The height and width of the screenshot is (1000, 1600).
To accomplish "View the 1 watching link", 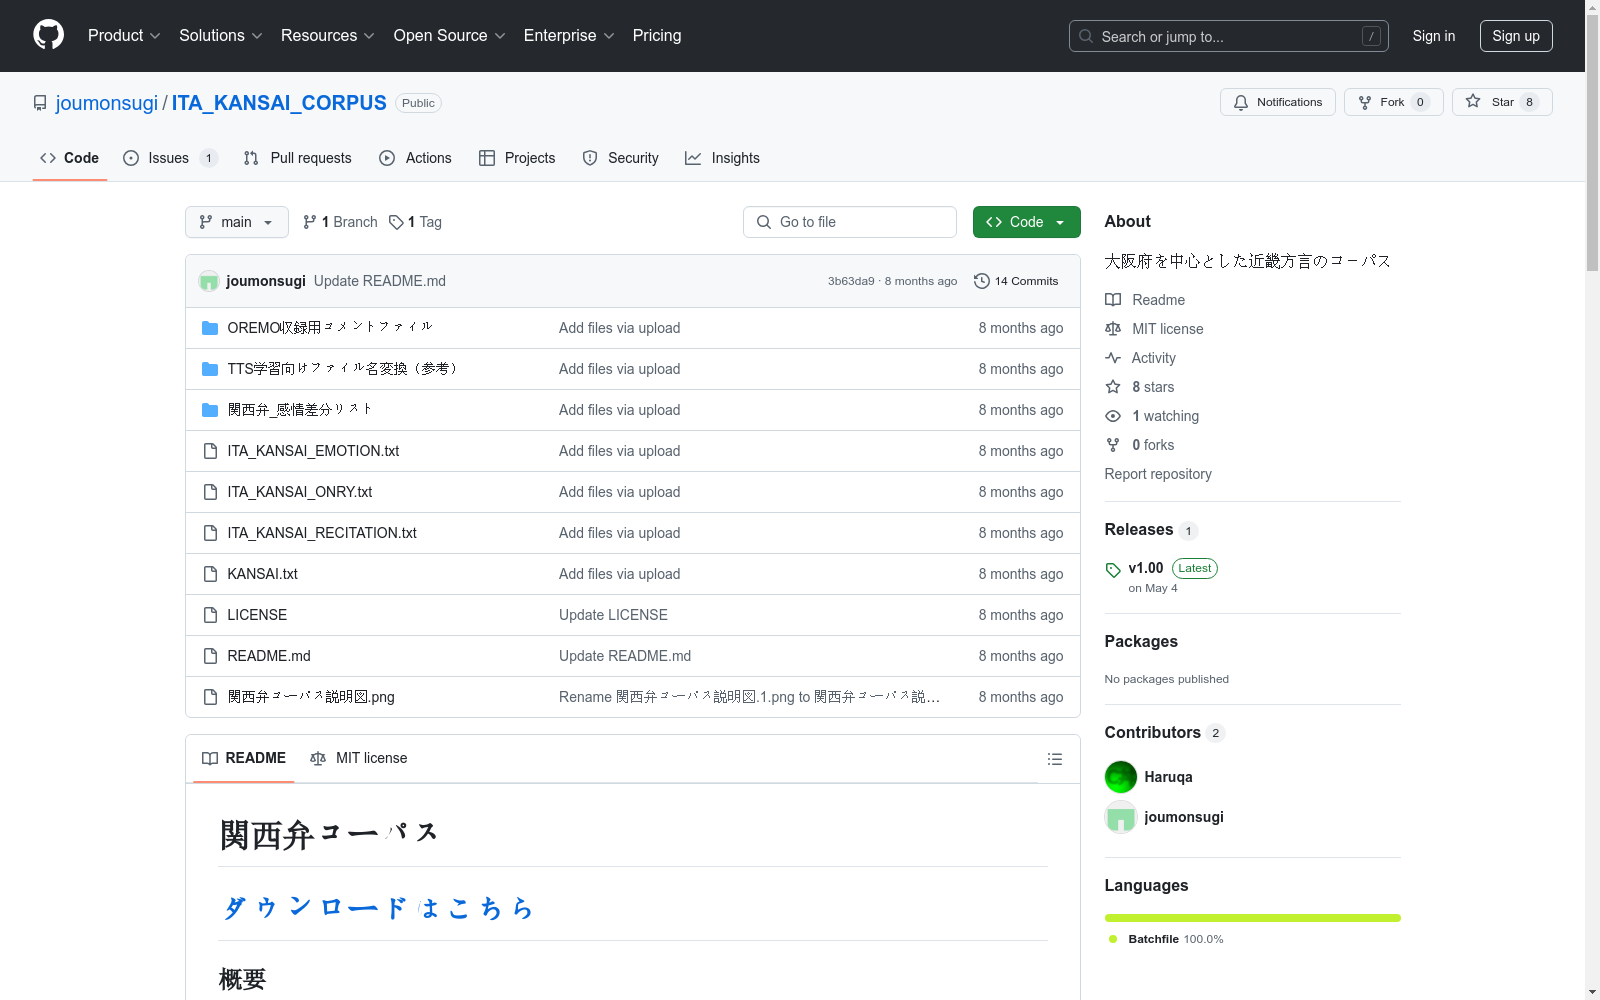I will [1152, 416].
